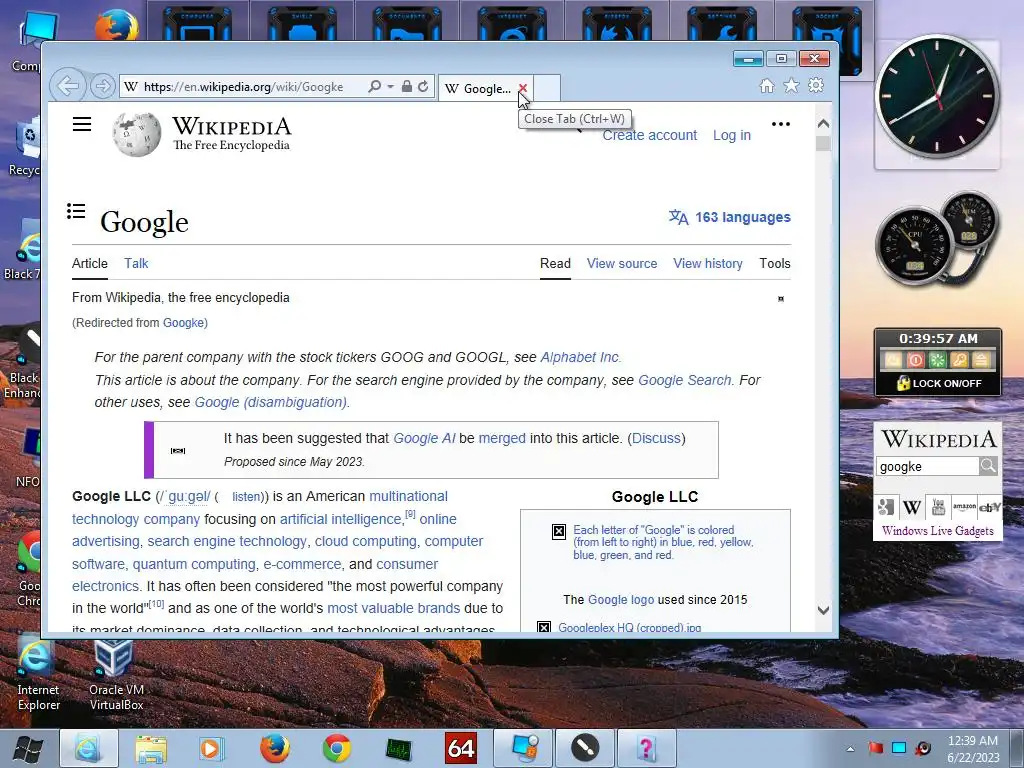Click the red power button in lock gadget
This screenshot has height=768, width=1024.
(916, 360)
